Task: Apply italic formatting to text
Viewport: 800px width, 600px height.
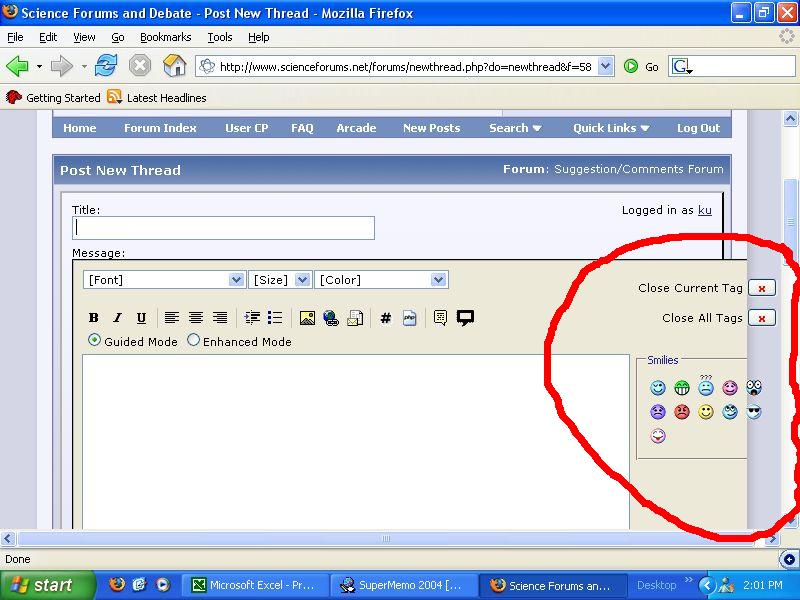Action: click(117, 318)
